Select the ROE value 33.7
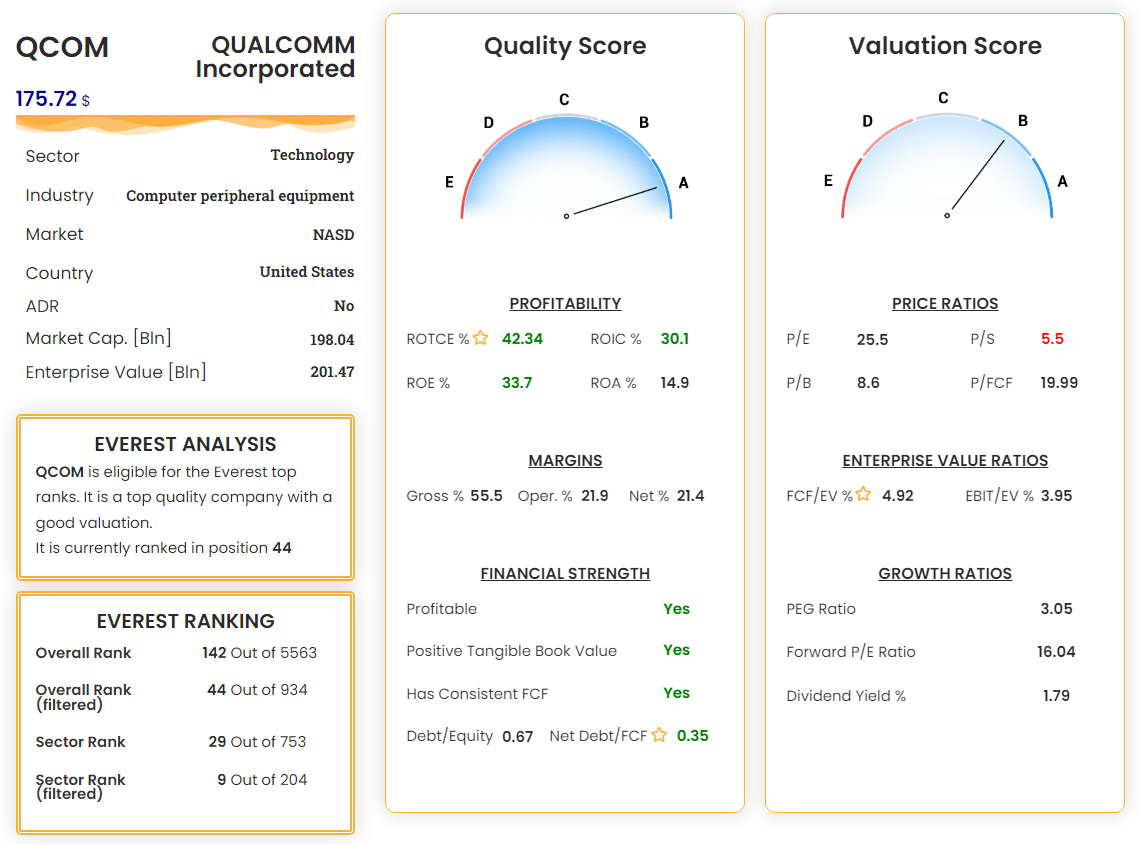 tap(517, 382)
